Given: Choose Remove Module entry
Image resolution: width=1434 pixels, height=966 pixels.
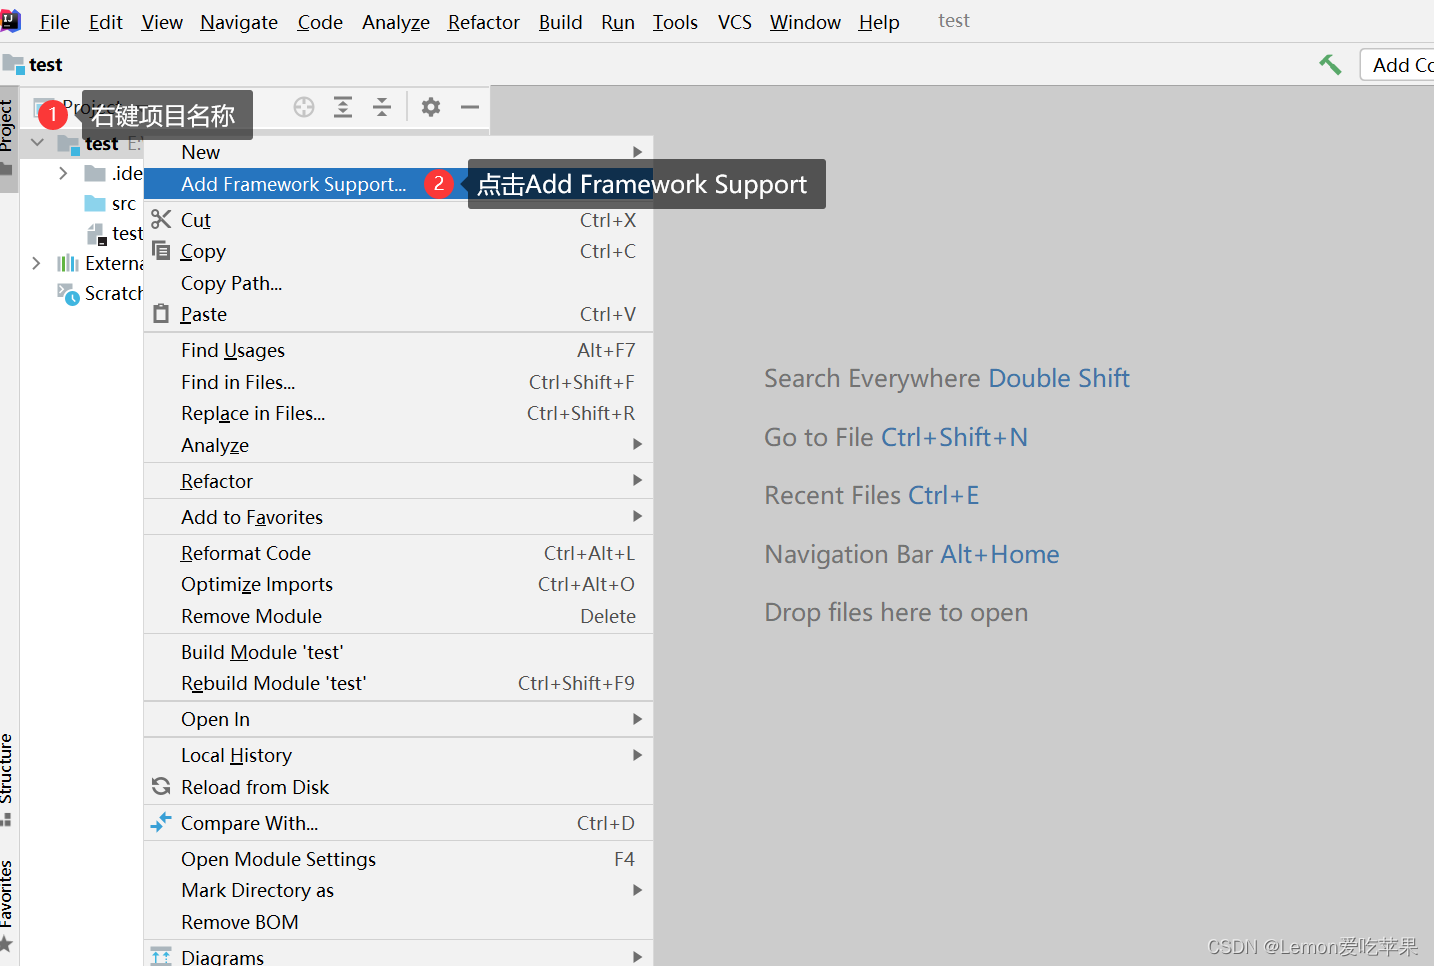Looking at the screenshot, I should [398, 616].
